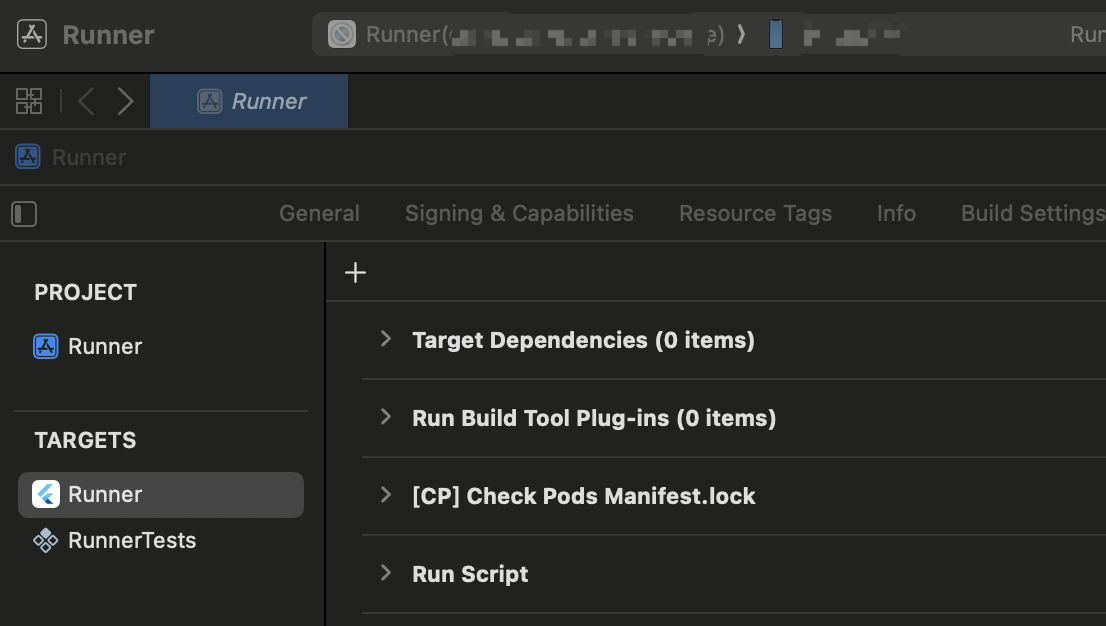The width and height of the screenshot is (1106, 626).
Task: Select the Runner editor tab
Action: pos(249,101)
